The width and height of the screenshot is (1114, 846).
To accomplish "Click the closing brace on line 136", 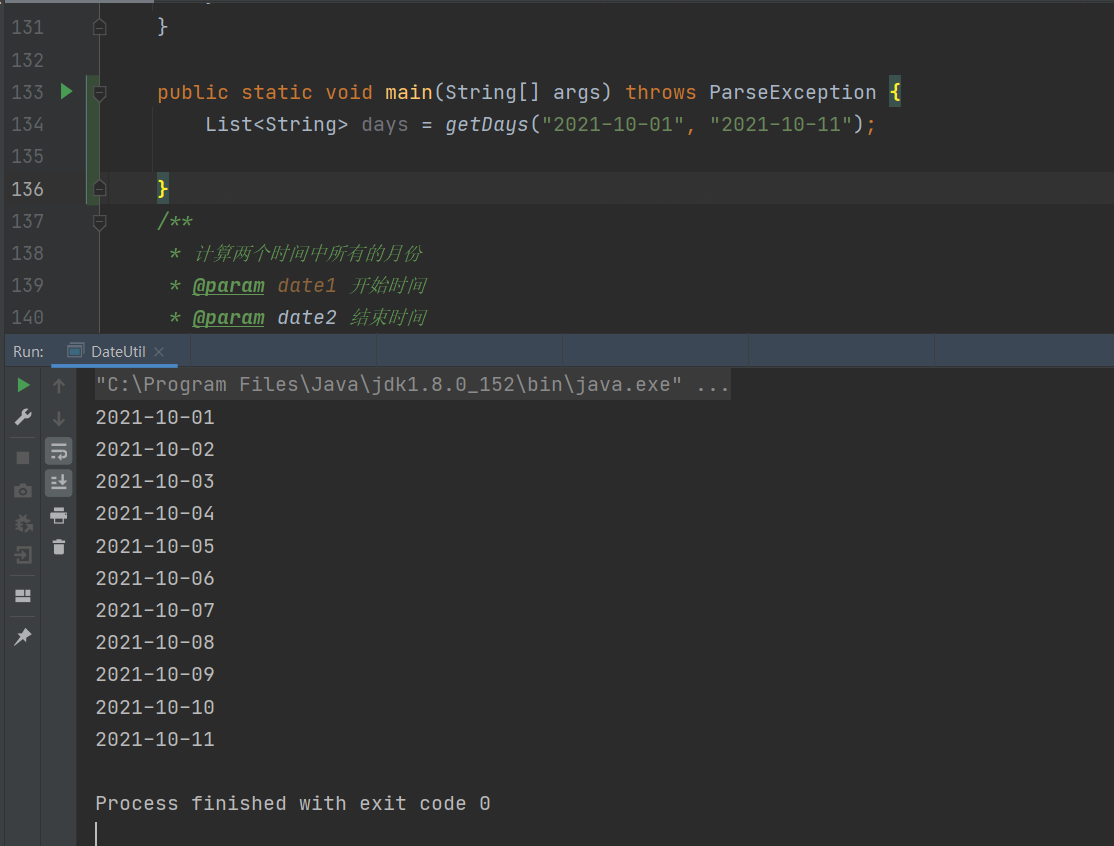I will [163, 188].
